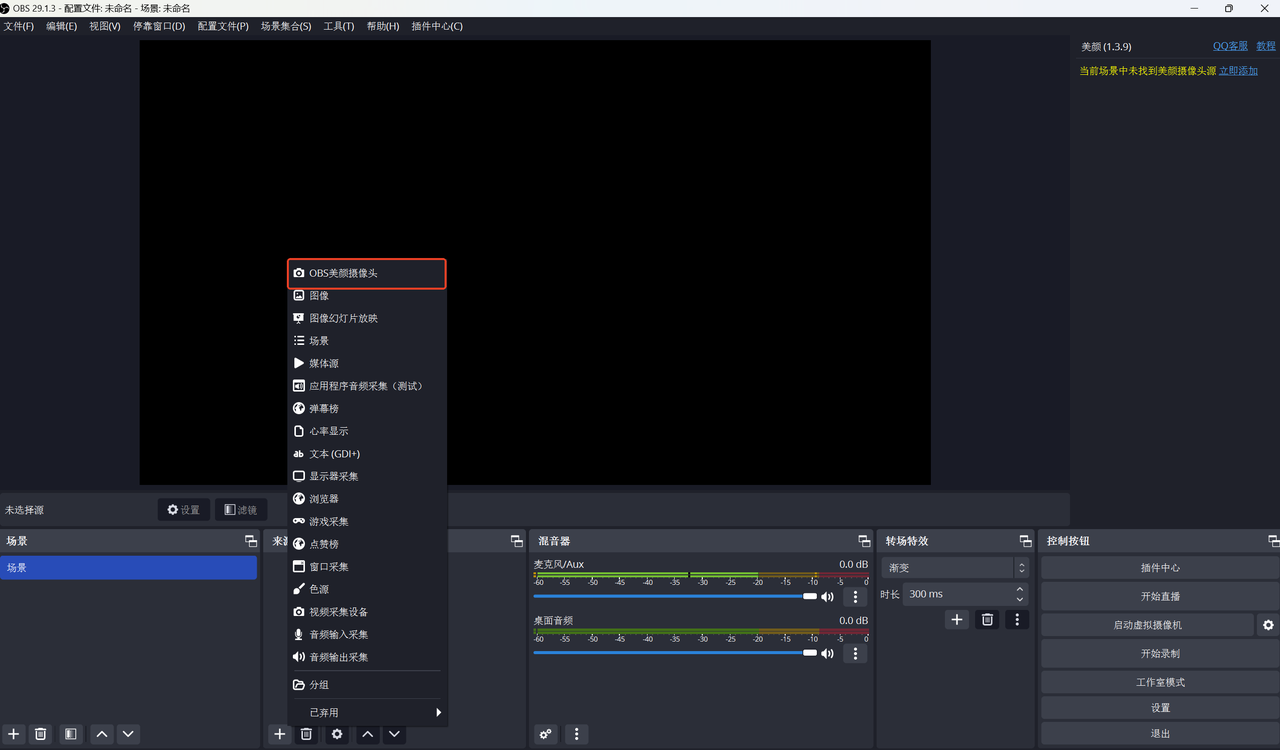The height and width of the screenshot is (750, 1280).
Task: Mute the 桌面音频 audio source
Action: 827,653
